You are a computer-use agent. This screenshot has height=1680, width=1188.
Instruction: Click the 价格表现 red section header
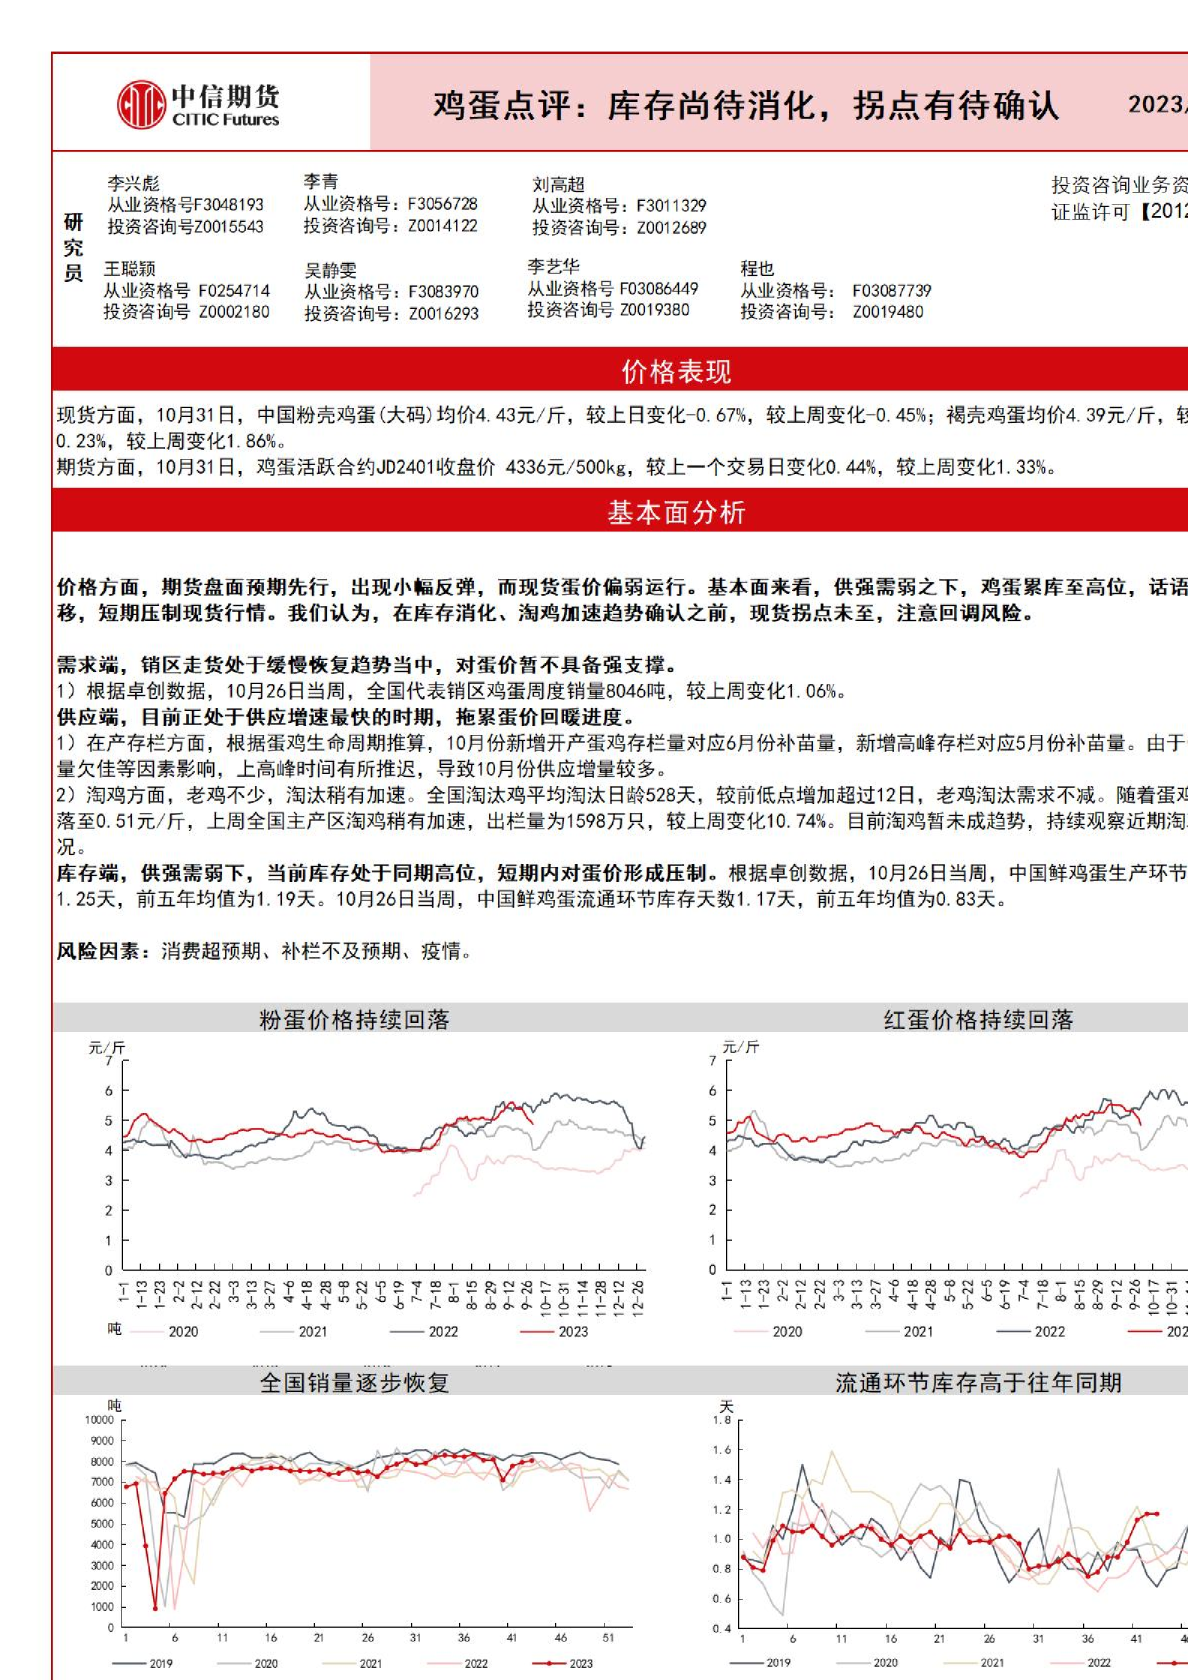pyautogui.click(x=676, y=371)
